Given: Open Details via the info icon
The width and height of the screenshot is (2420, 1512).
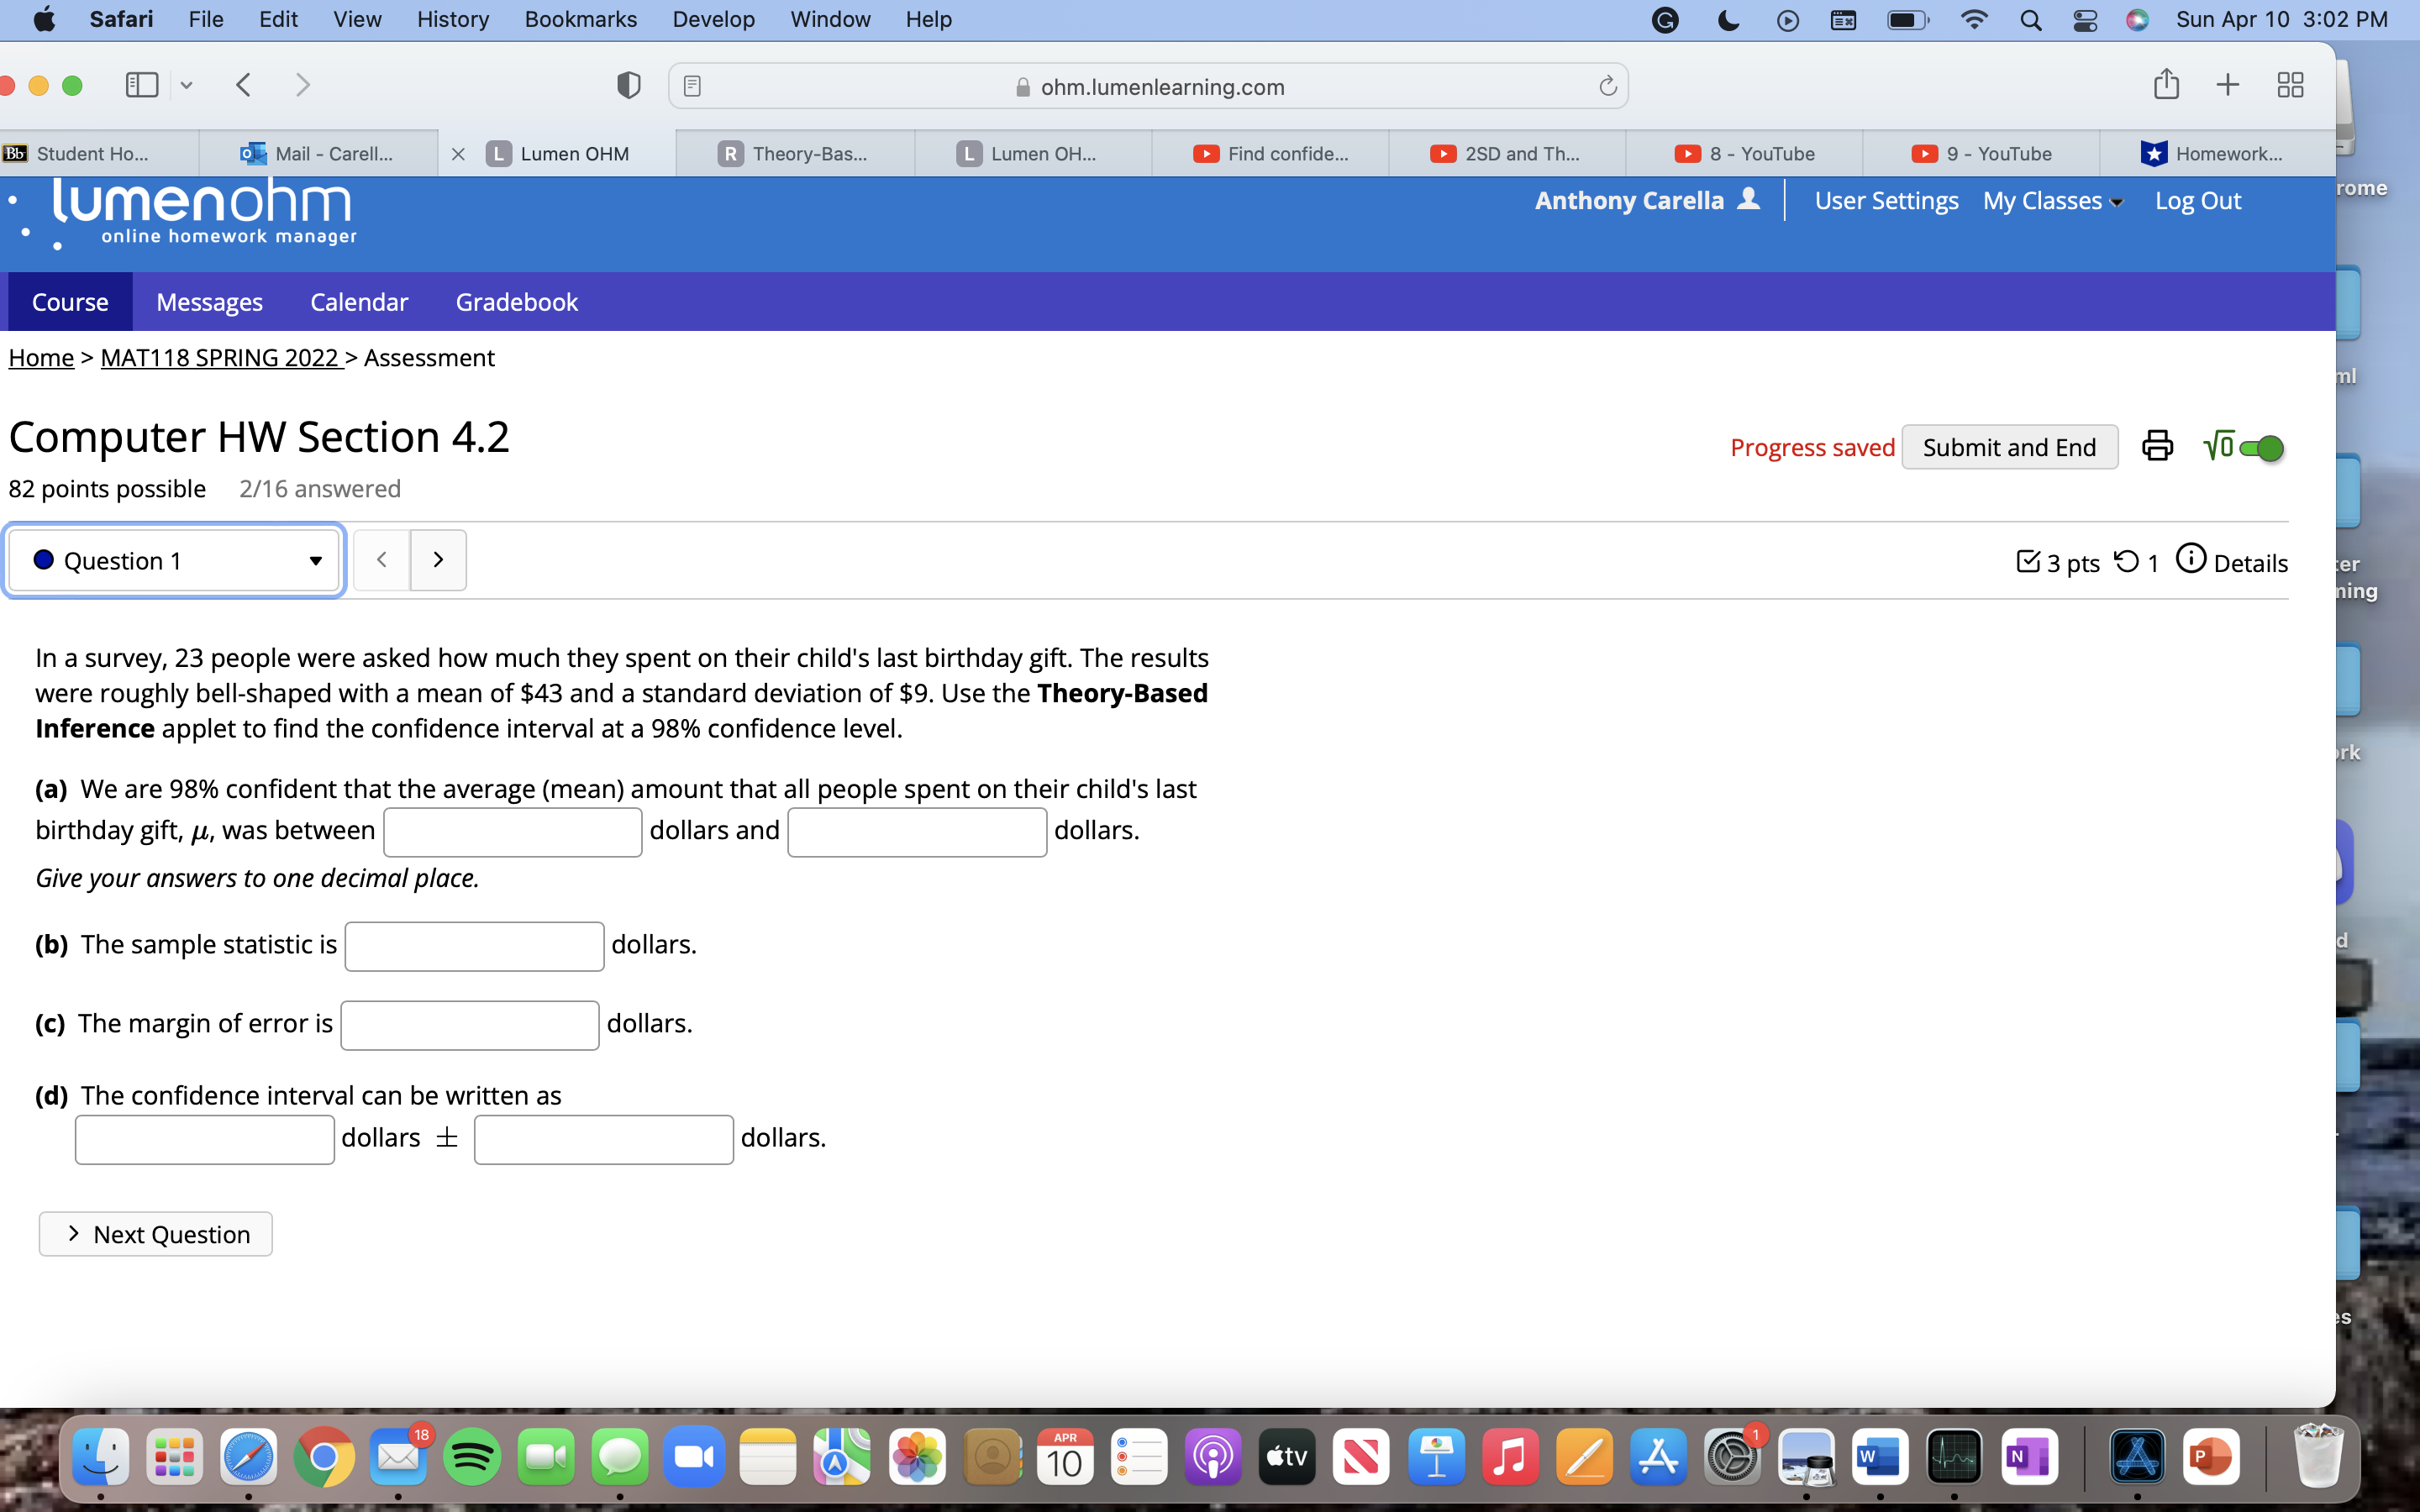Looking at the screenshot, I should (2191, 559).
